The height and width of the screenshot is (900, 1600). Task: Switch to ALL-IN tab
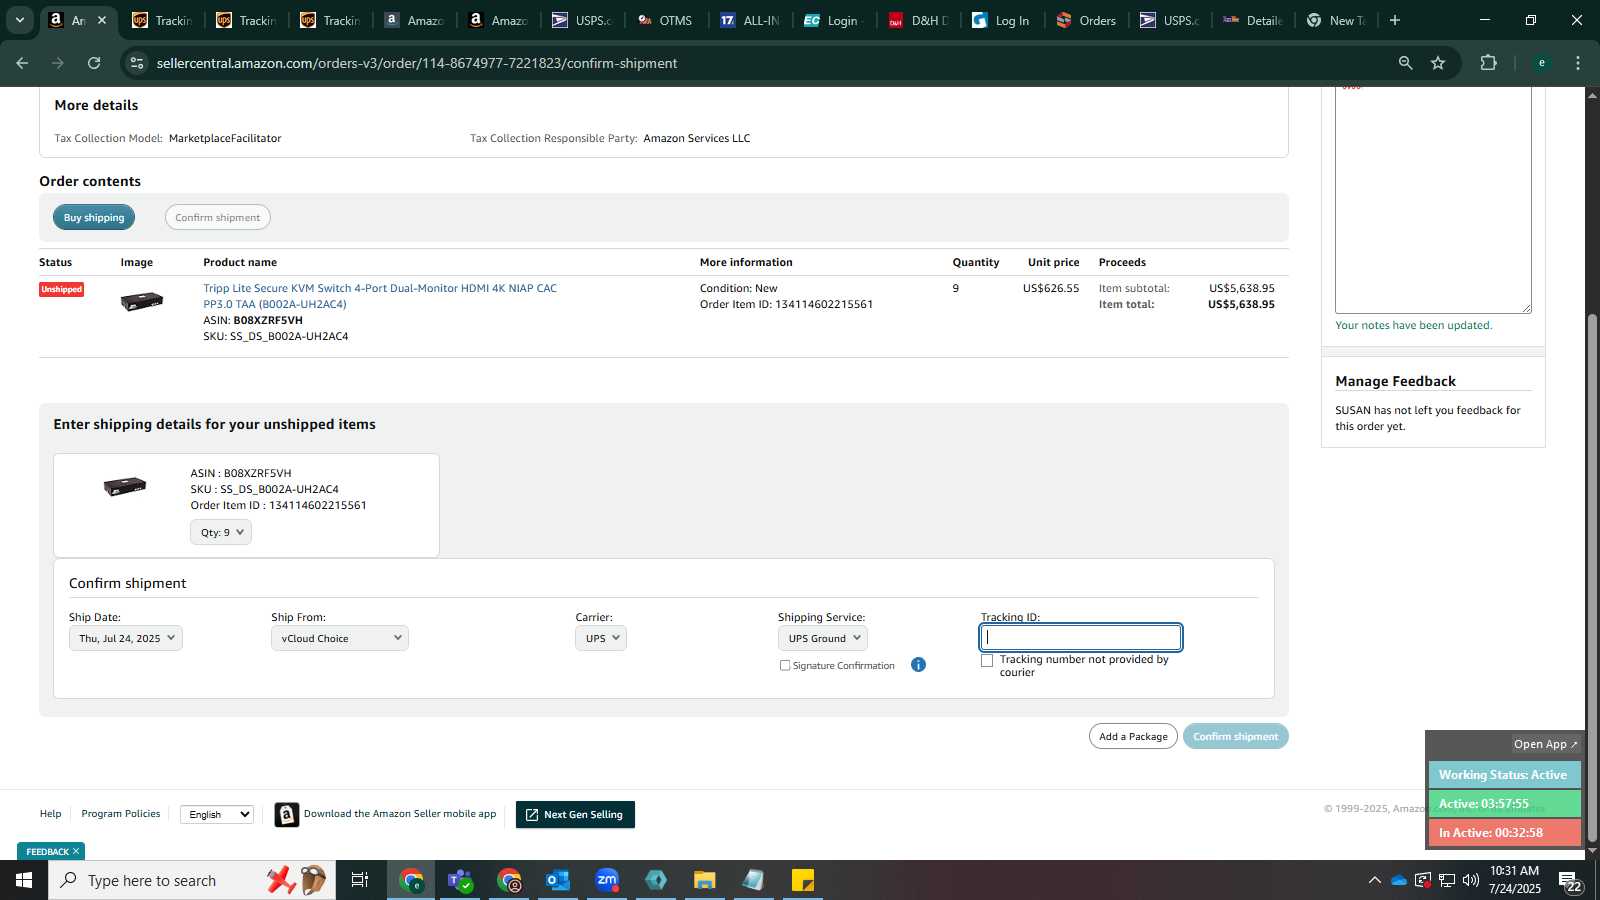[749, 20]
